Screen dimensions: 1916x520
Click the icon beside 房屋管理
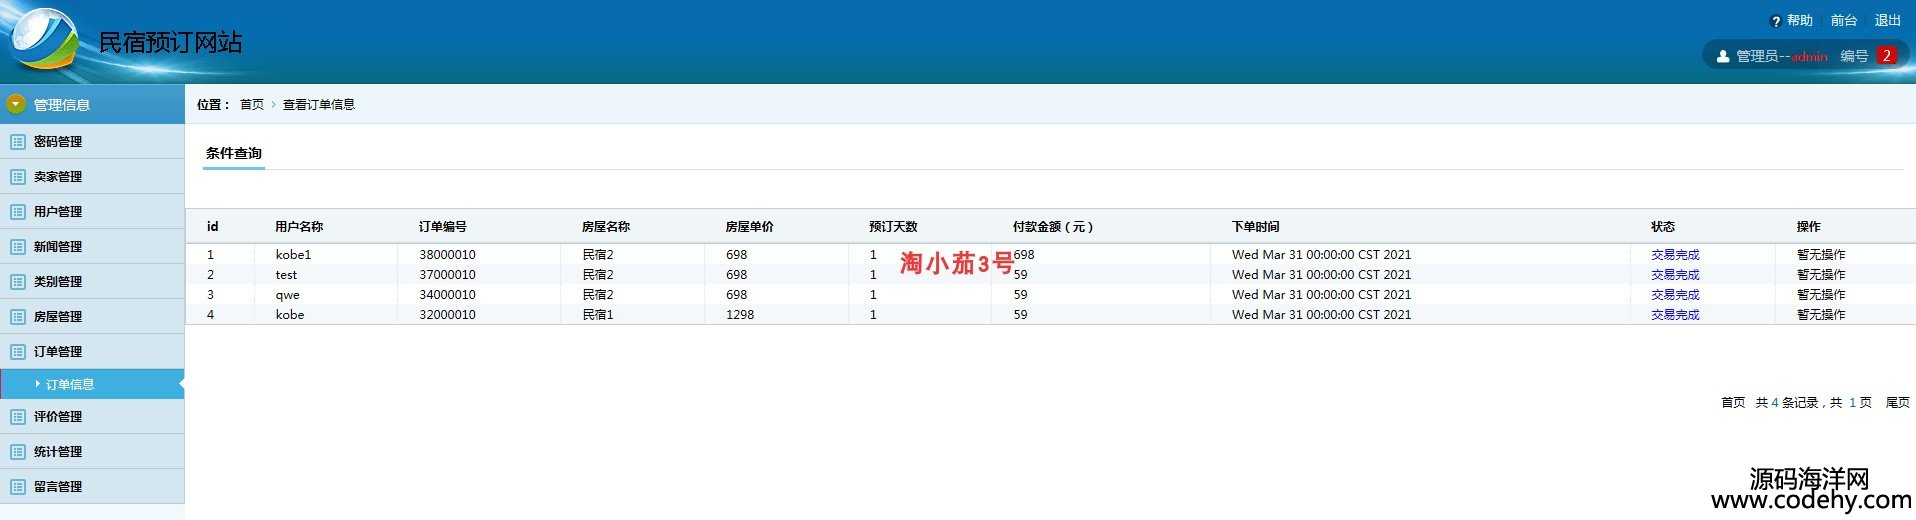point(17,317)
